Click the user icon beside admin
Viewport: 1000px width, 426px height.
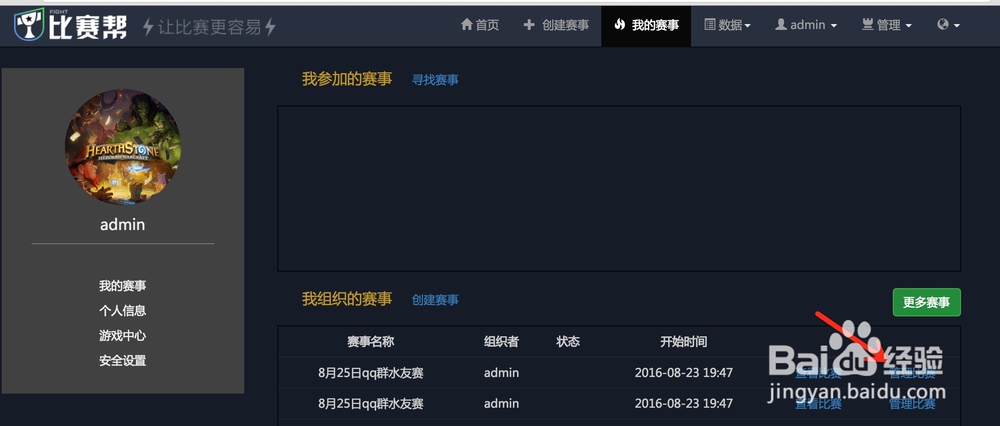coord(781,25)
